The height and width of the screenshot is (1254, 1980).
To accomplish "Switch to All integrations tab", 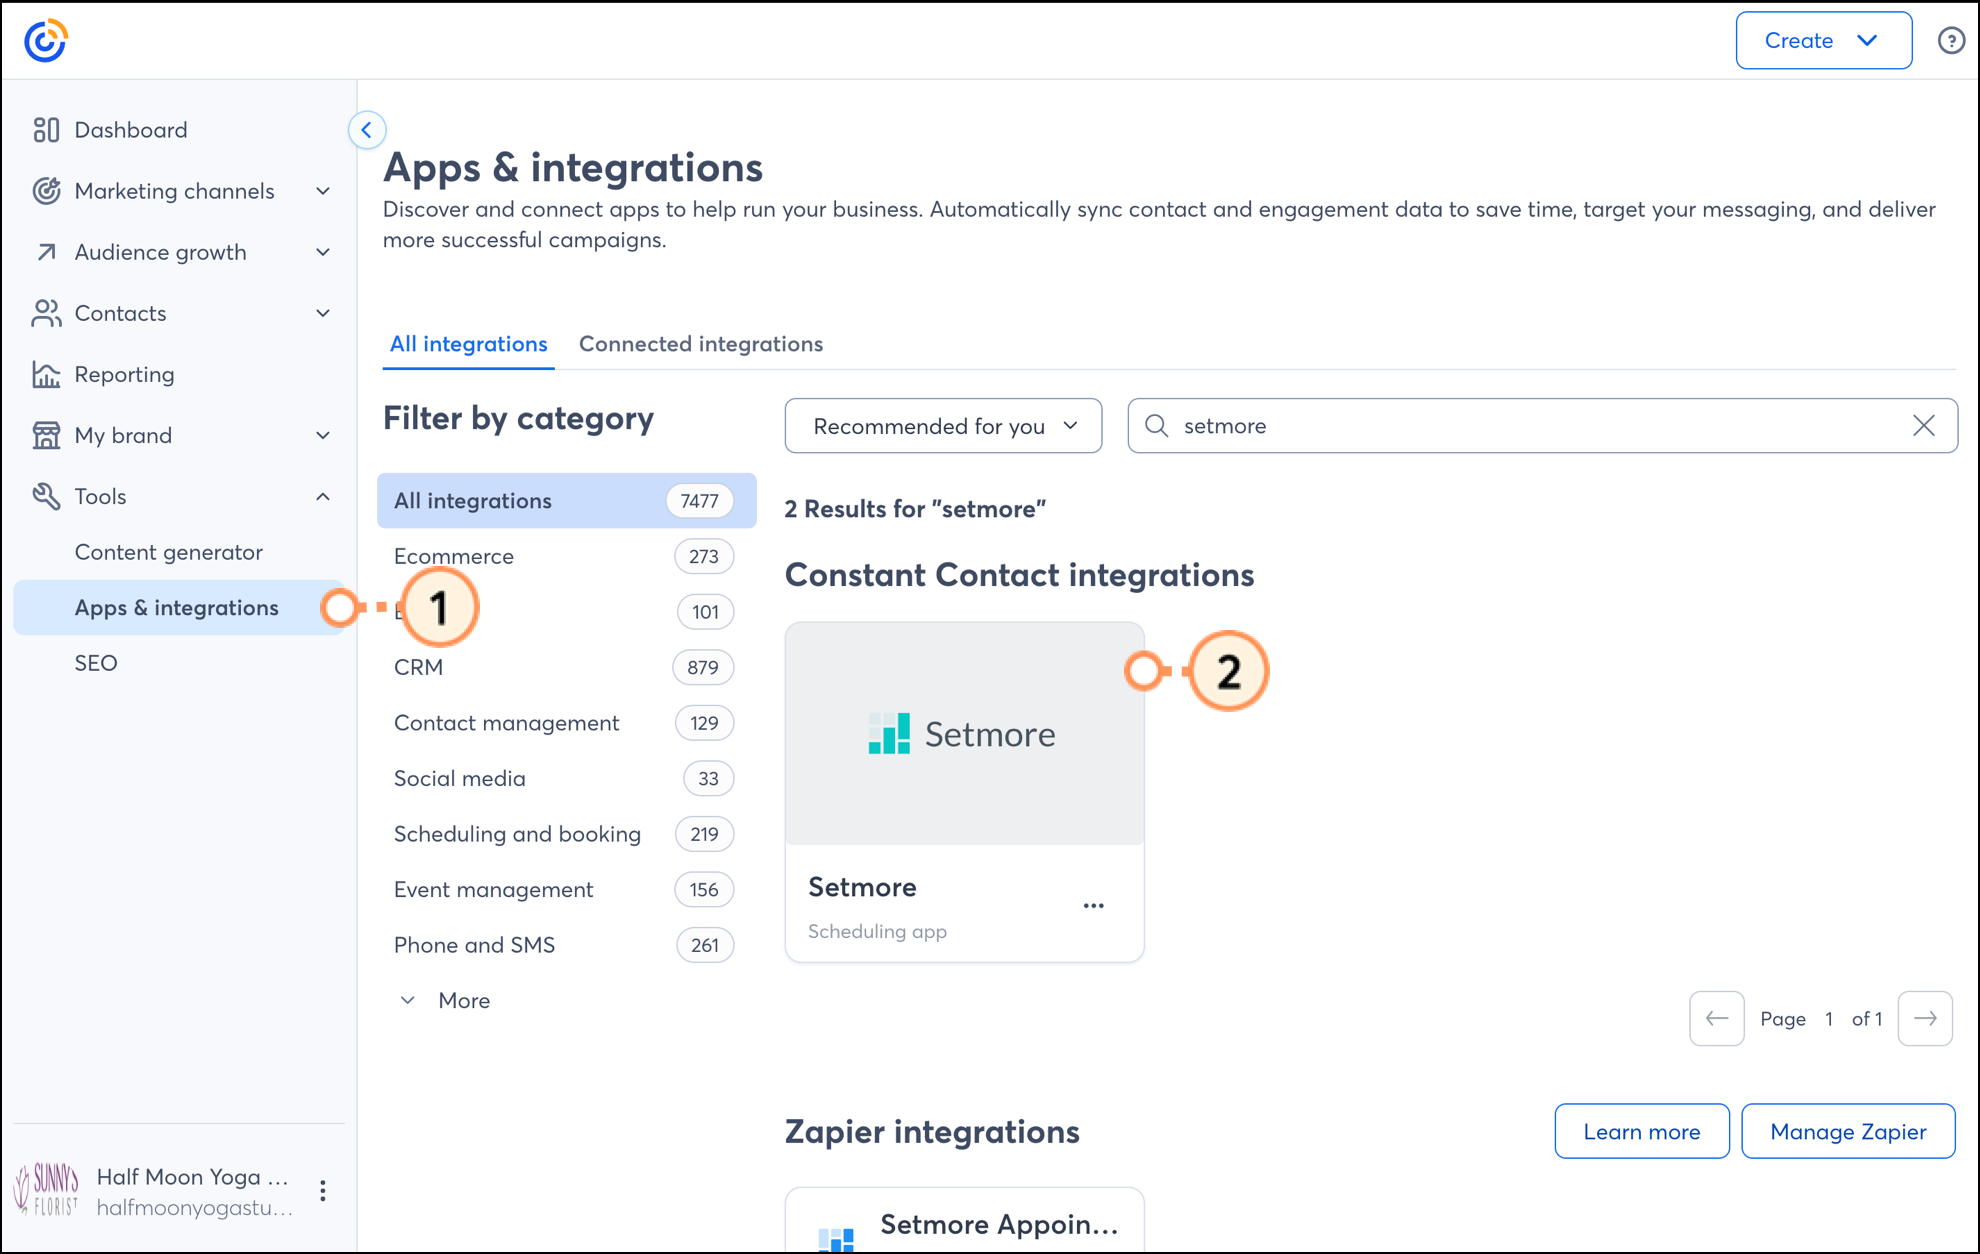I will point(468,344).
